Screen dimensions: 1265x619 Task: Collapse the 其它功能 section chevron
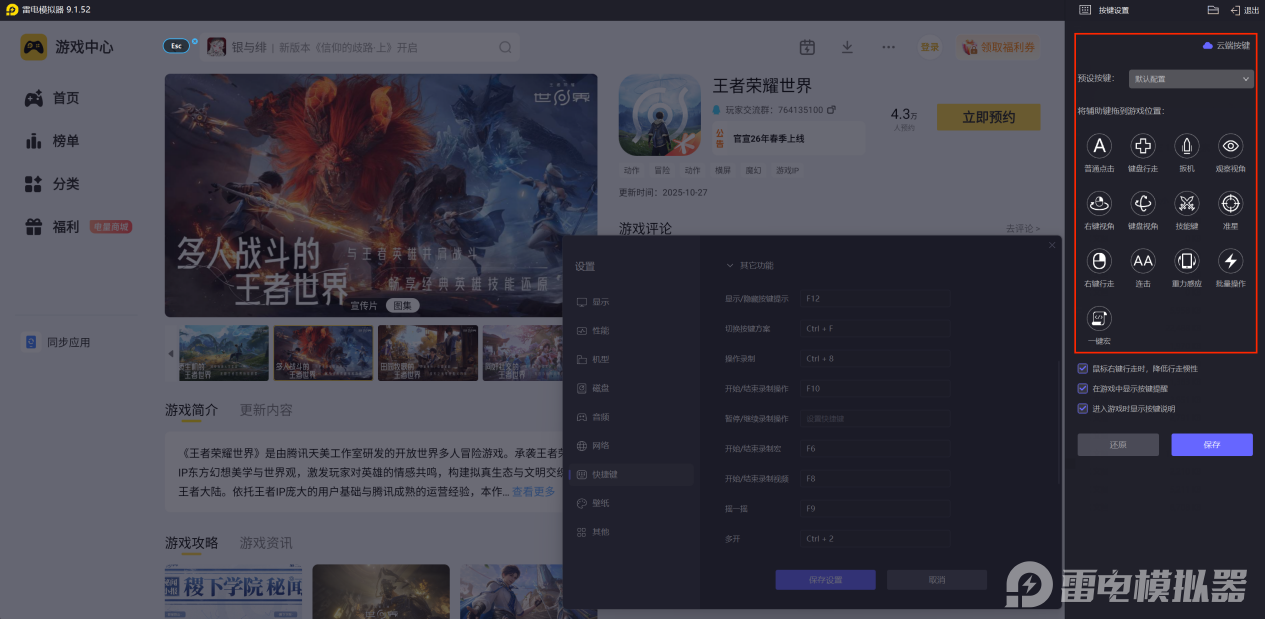click(x=729, y=266)
